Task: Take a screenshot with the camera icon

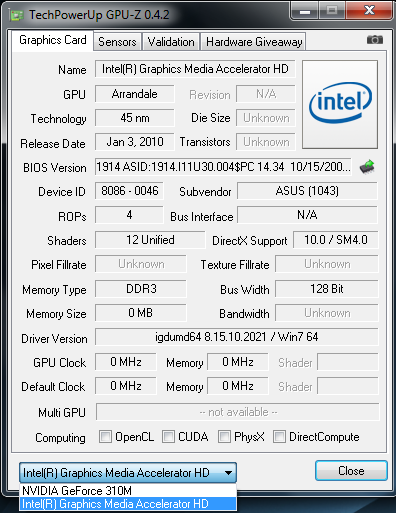Action: tap(375, 40)
